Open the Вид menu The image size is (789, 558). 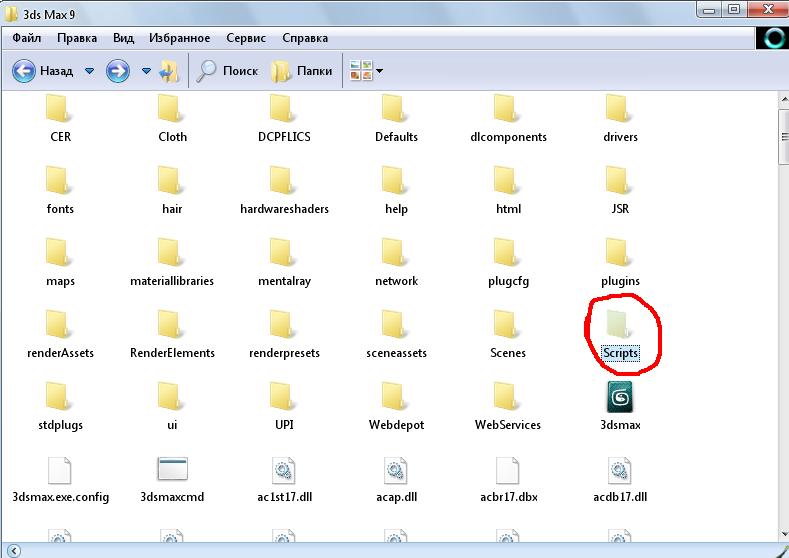coord(123,38)
